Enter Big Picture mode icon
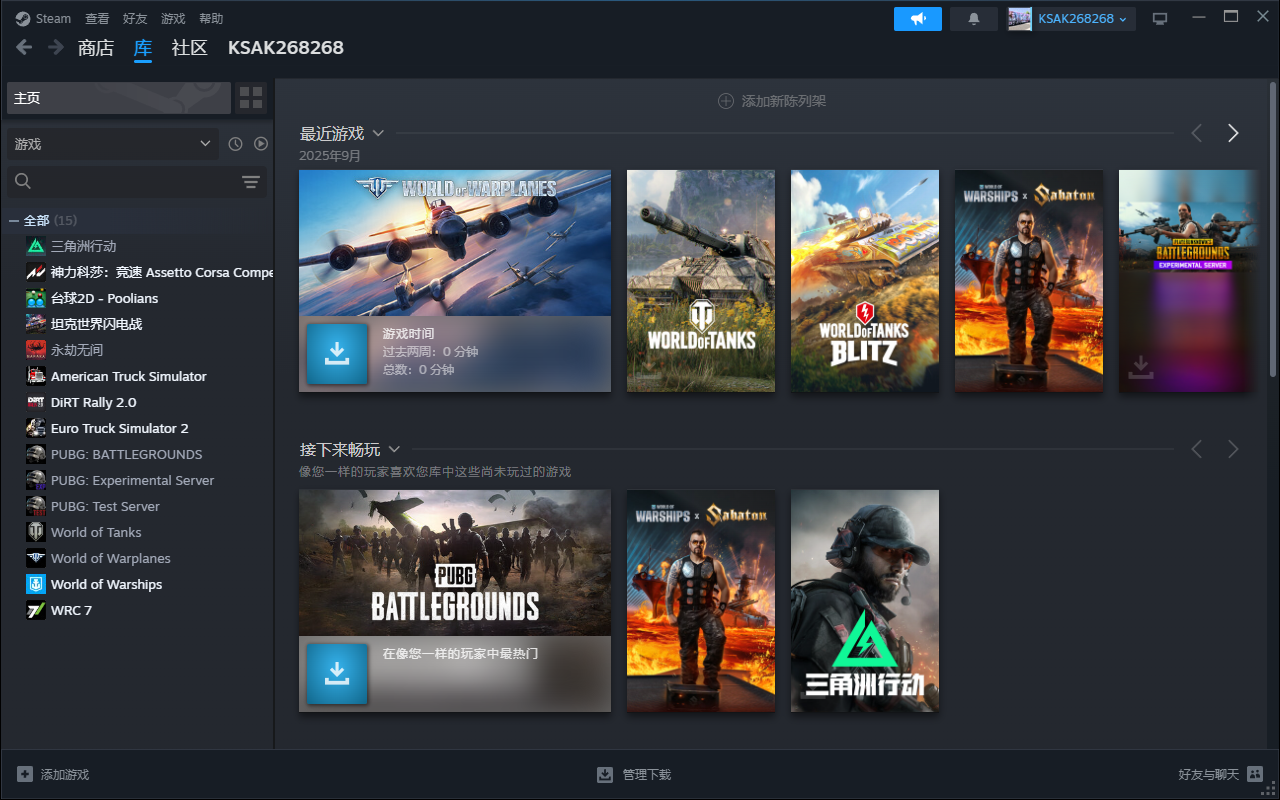The height and width of the screenshot is (800, 1280). click(x=1160, y=19)
